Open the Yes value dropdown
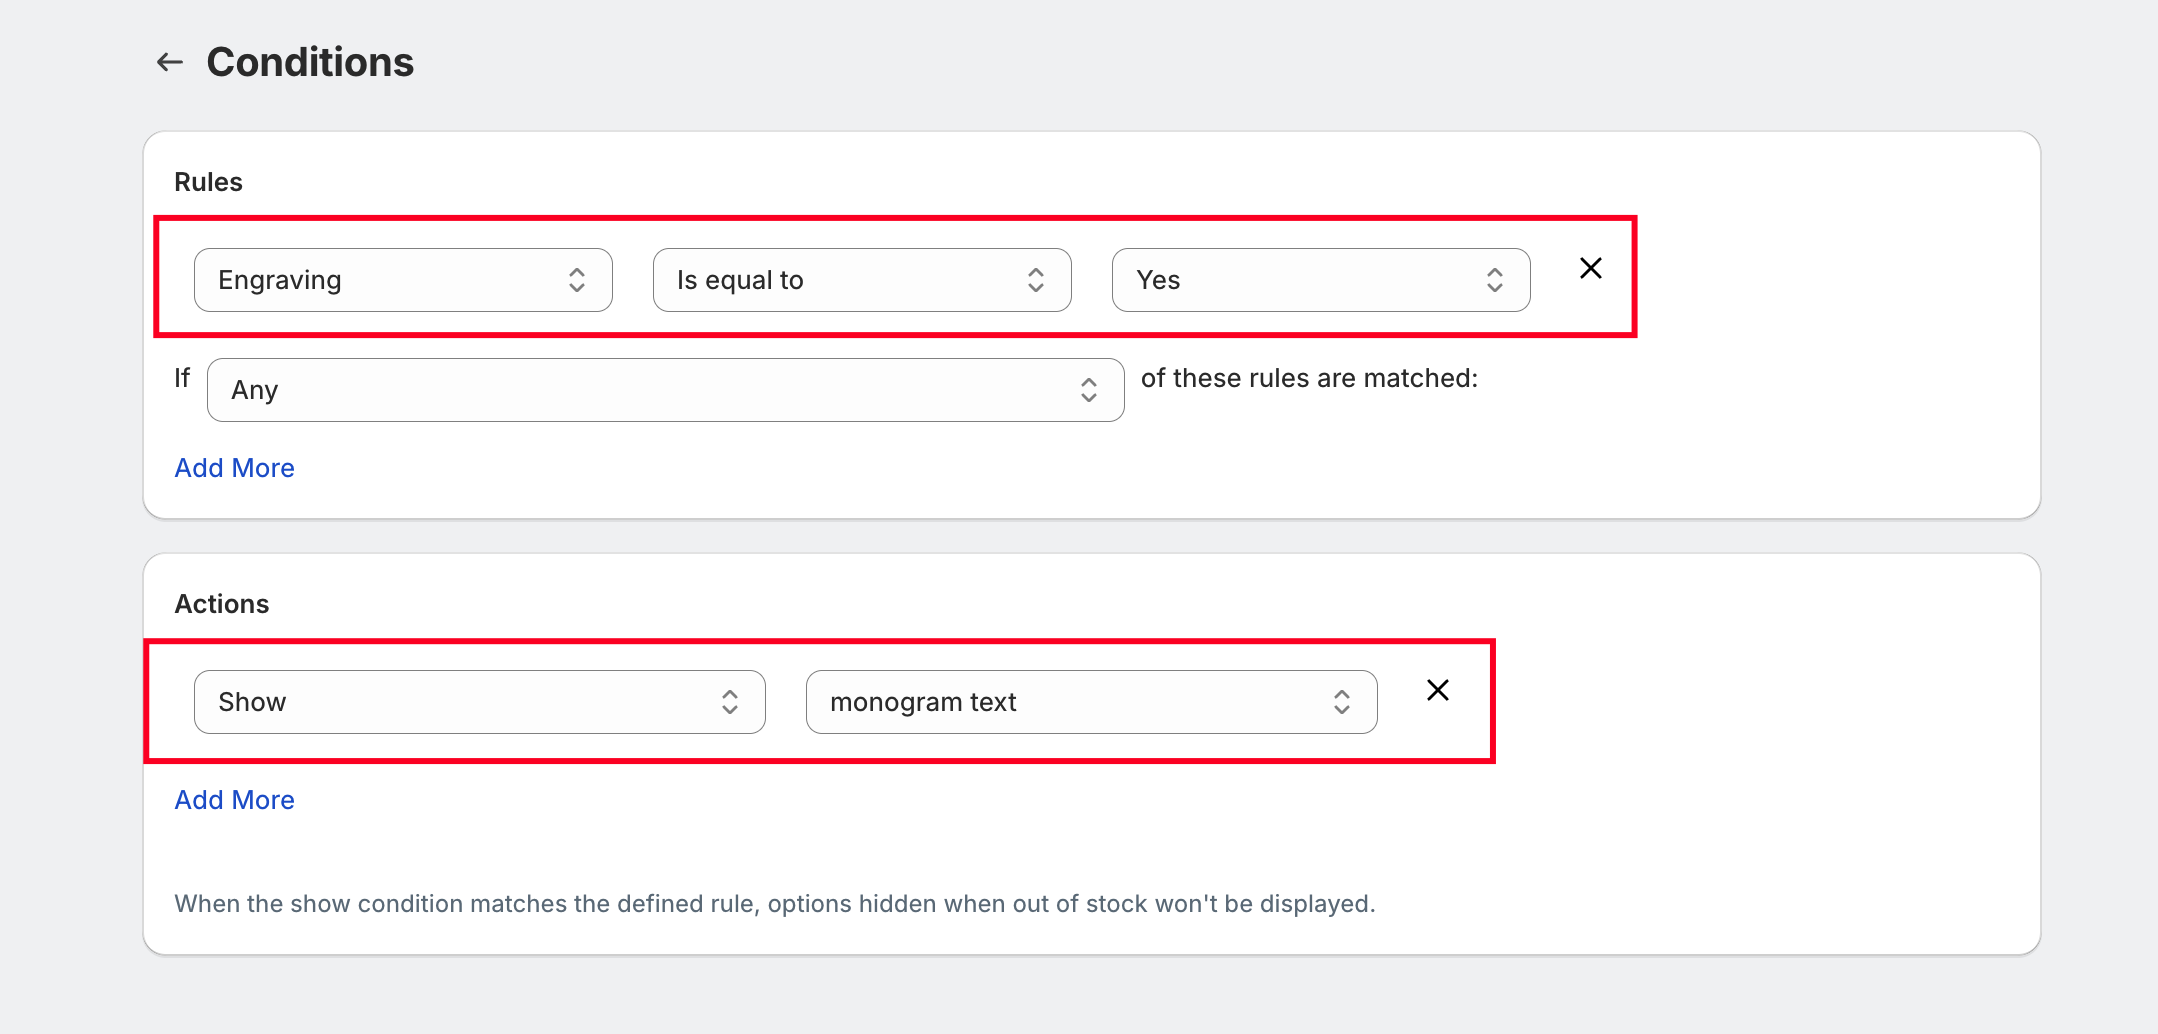Image resolution: width=2158 pixels, height=1034 pixels. 1300,280
